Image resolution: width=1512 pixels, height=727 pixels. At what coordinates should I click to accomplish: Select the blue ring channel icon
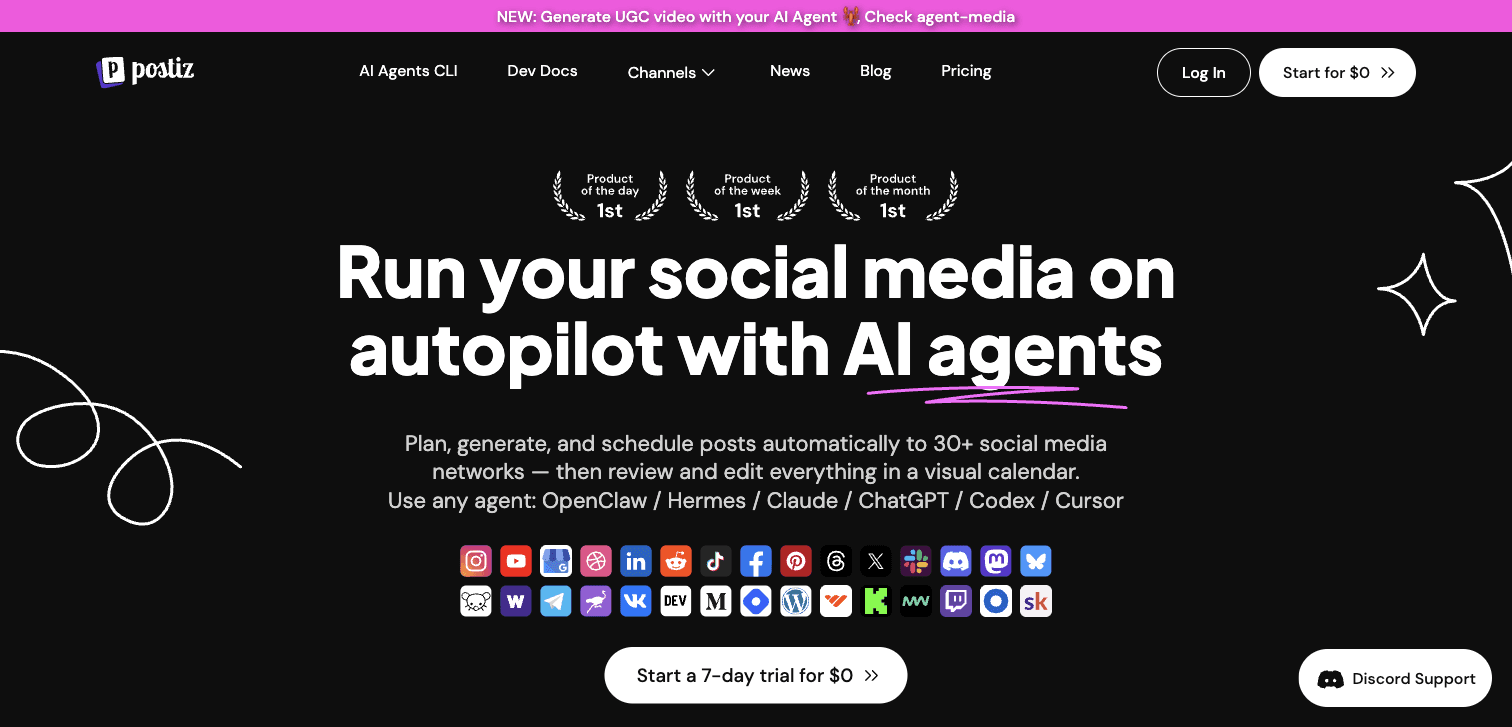[996, 601]
